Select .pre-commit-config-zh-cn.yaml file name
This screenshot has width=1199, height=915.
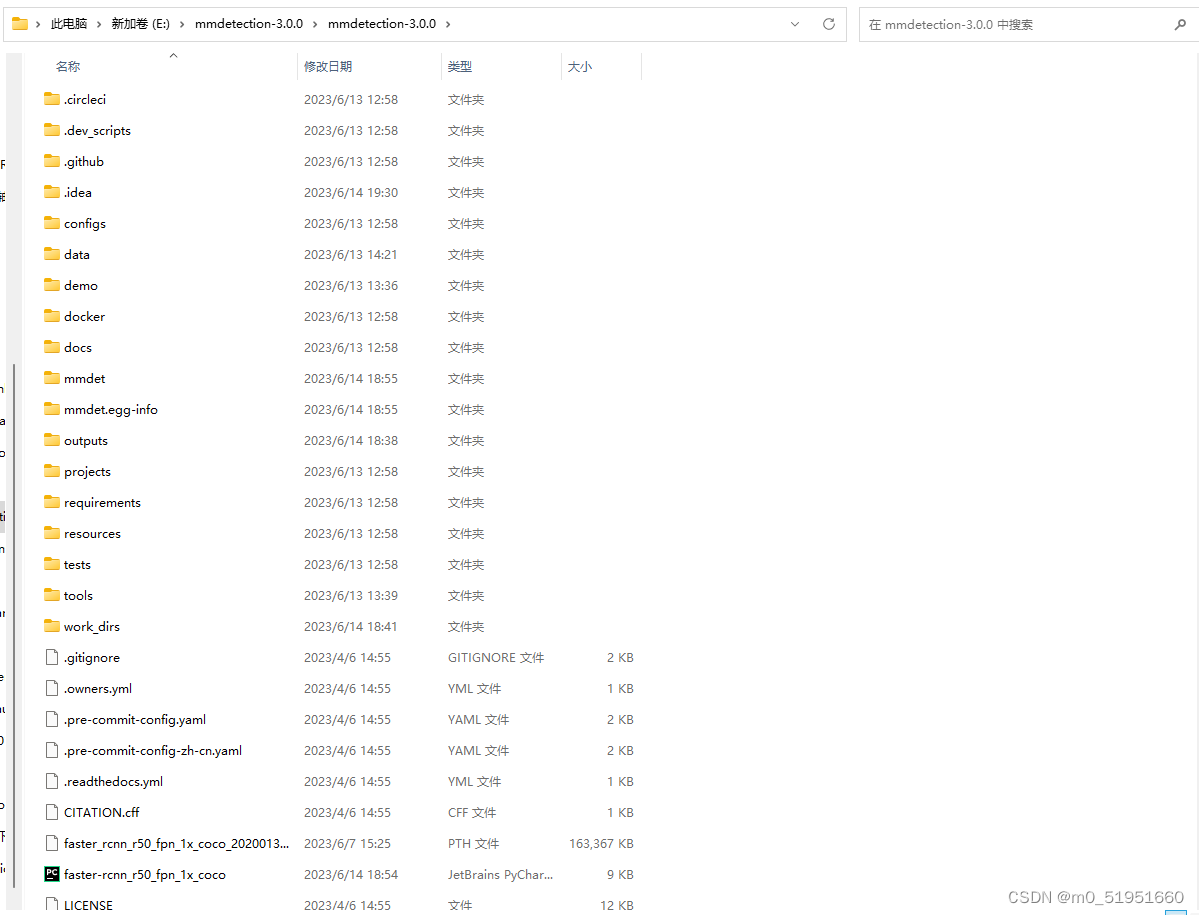tap(153, 751)
